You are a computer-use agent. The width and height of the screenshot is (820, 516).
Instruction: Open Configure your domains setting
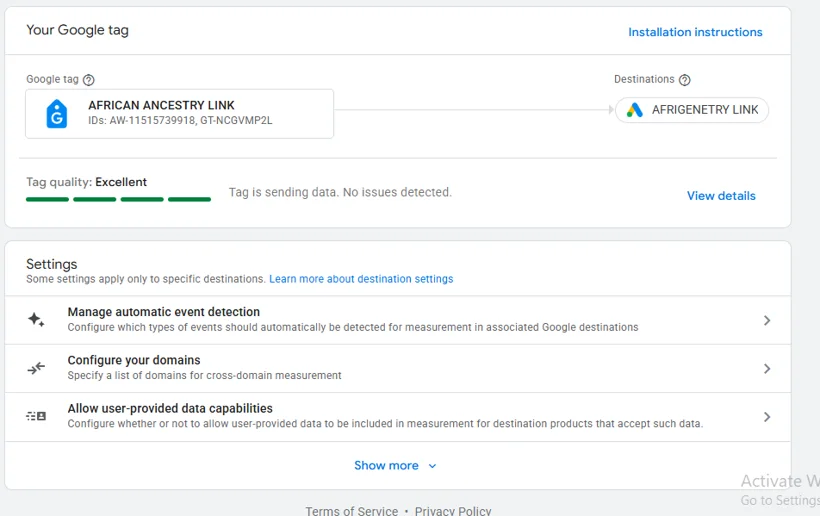[397, 369]
